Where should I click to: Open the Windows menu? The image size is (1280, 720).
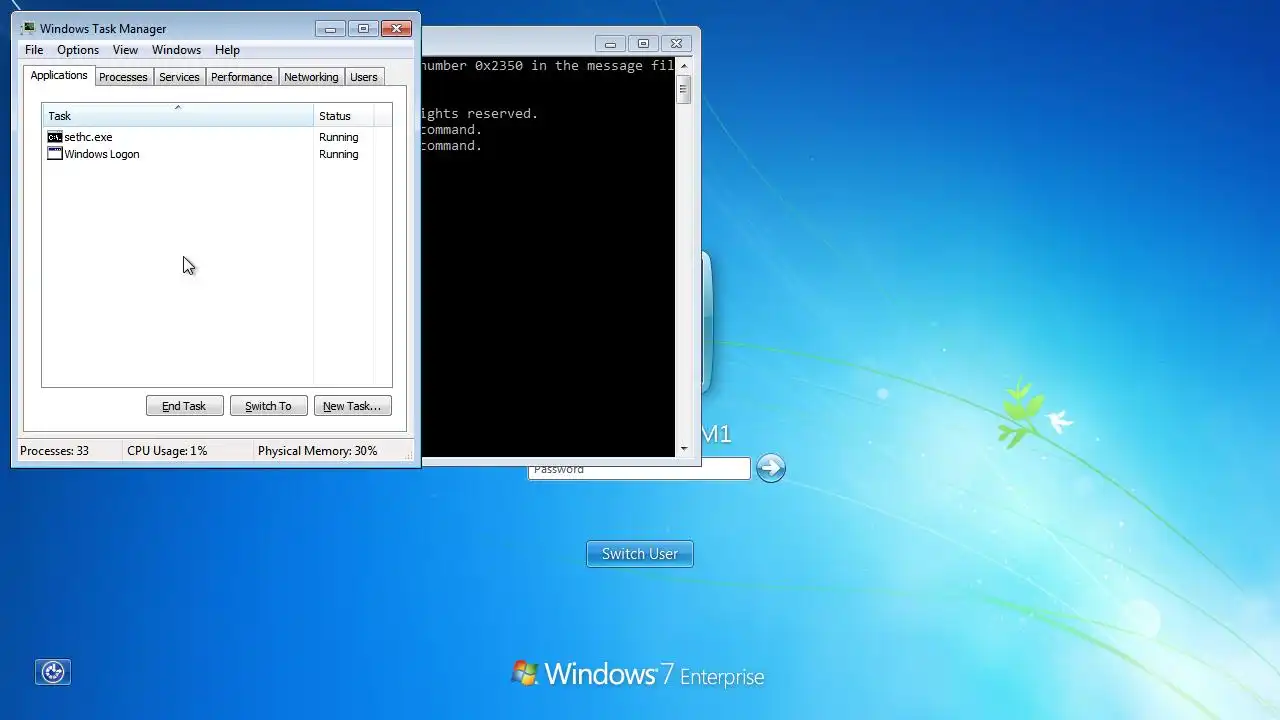click(176, 50)
